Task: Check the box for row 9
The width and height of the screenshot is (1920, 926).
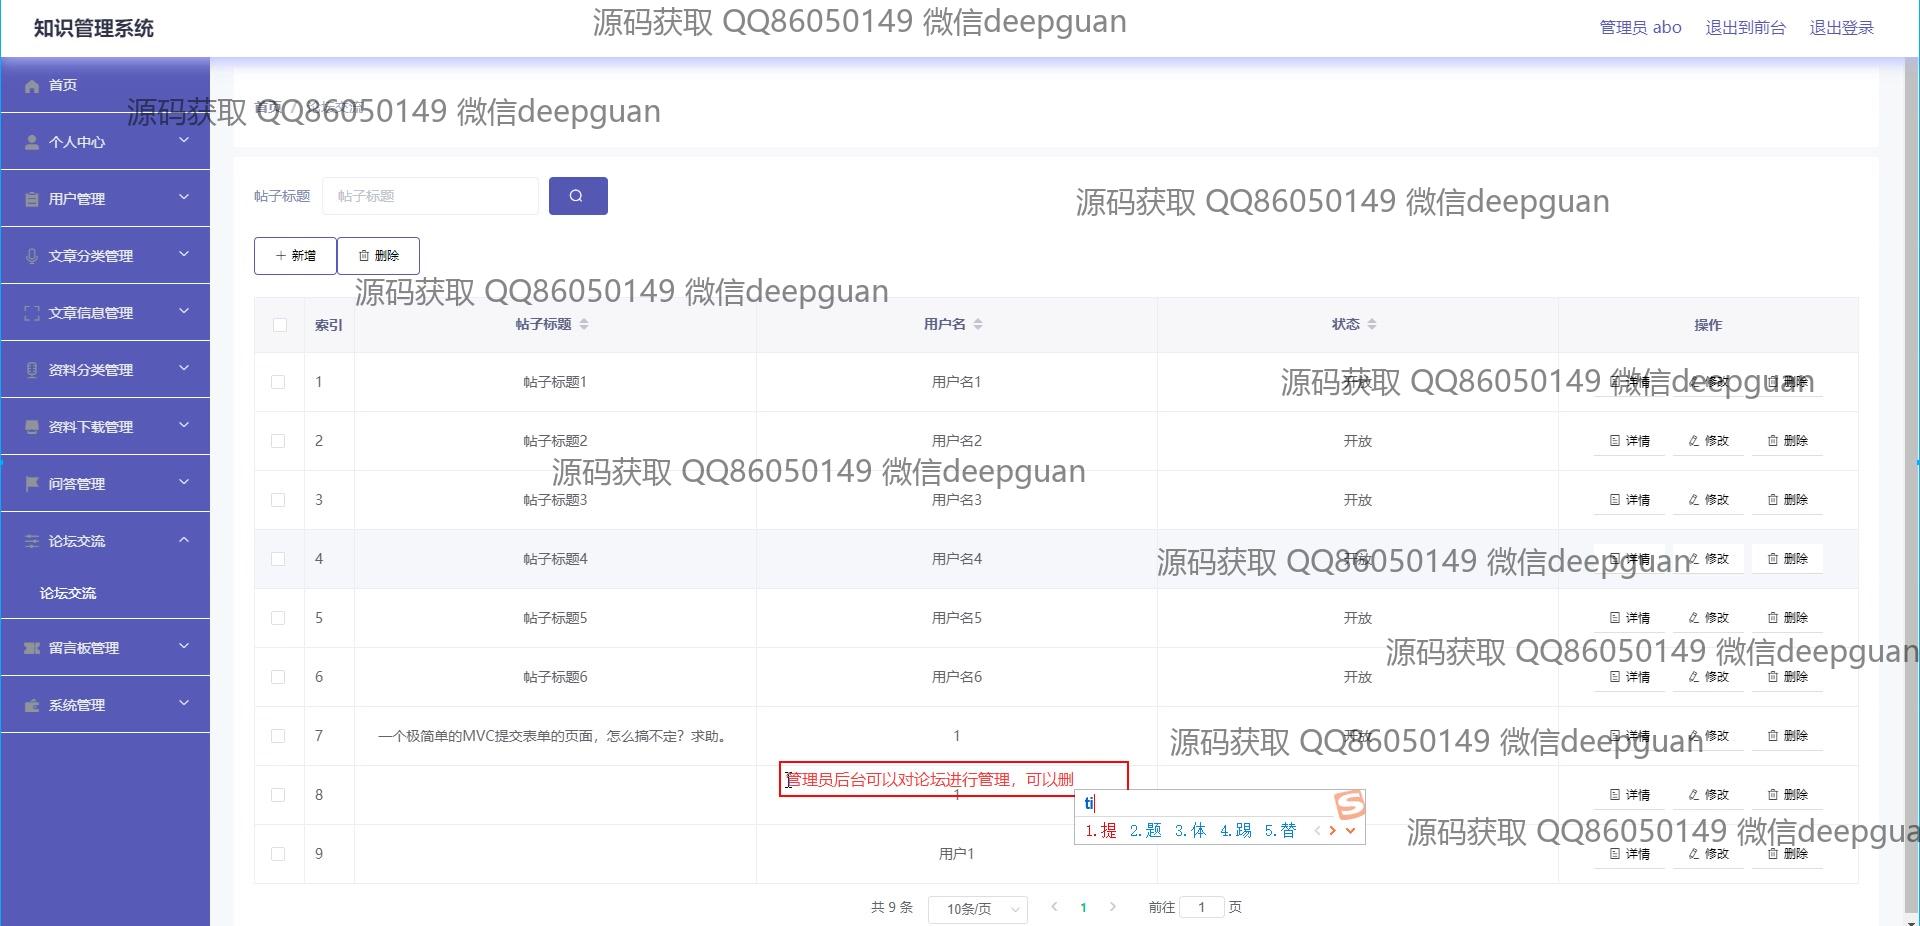Action: coord(278,854)
